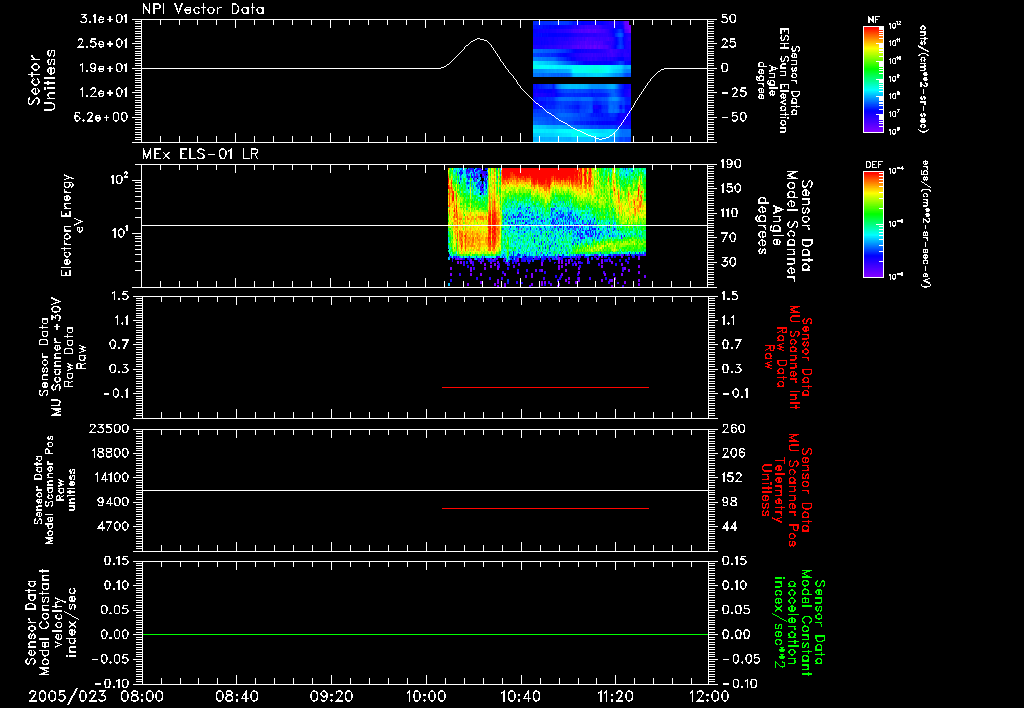Click the 10:40 time axis label
The height and width of the screenshot is (708, 1024).
[x=520, y=696]
